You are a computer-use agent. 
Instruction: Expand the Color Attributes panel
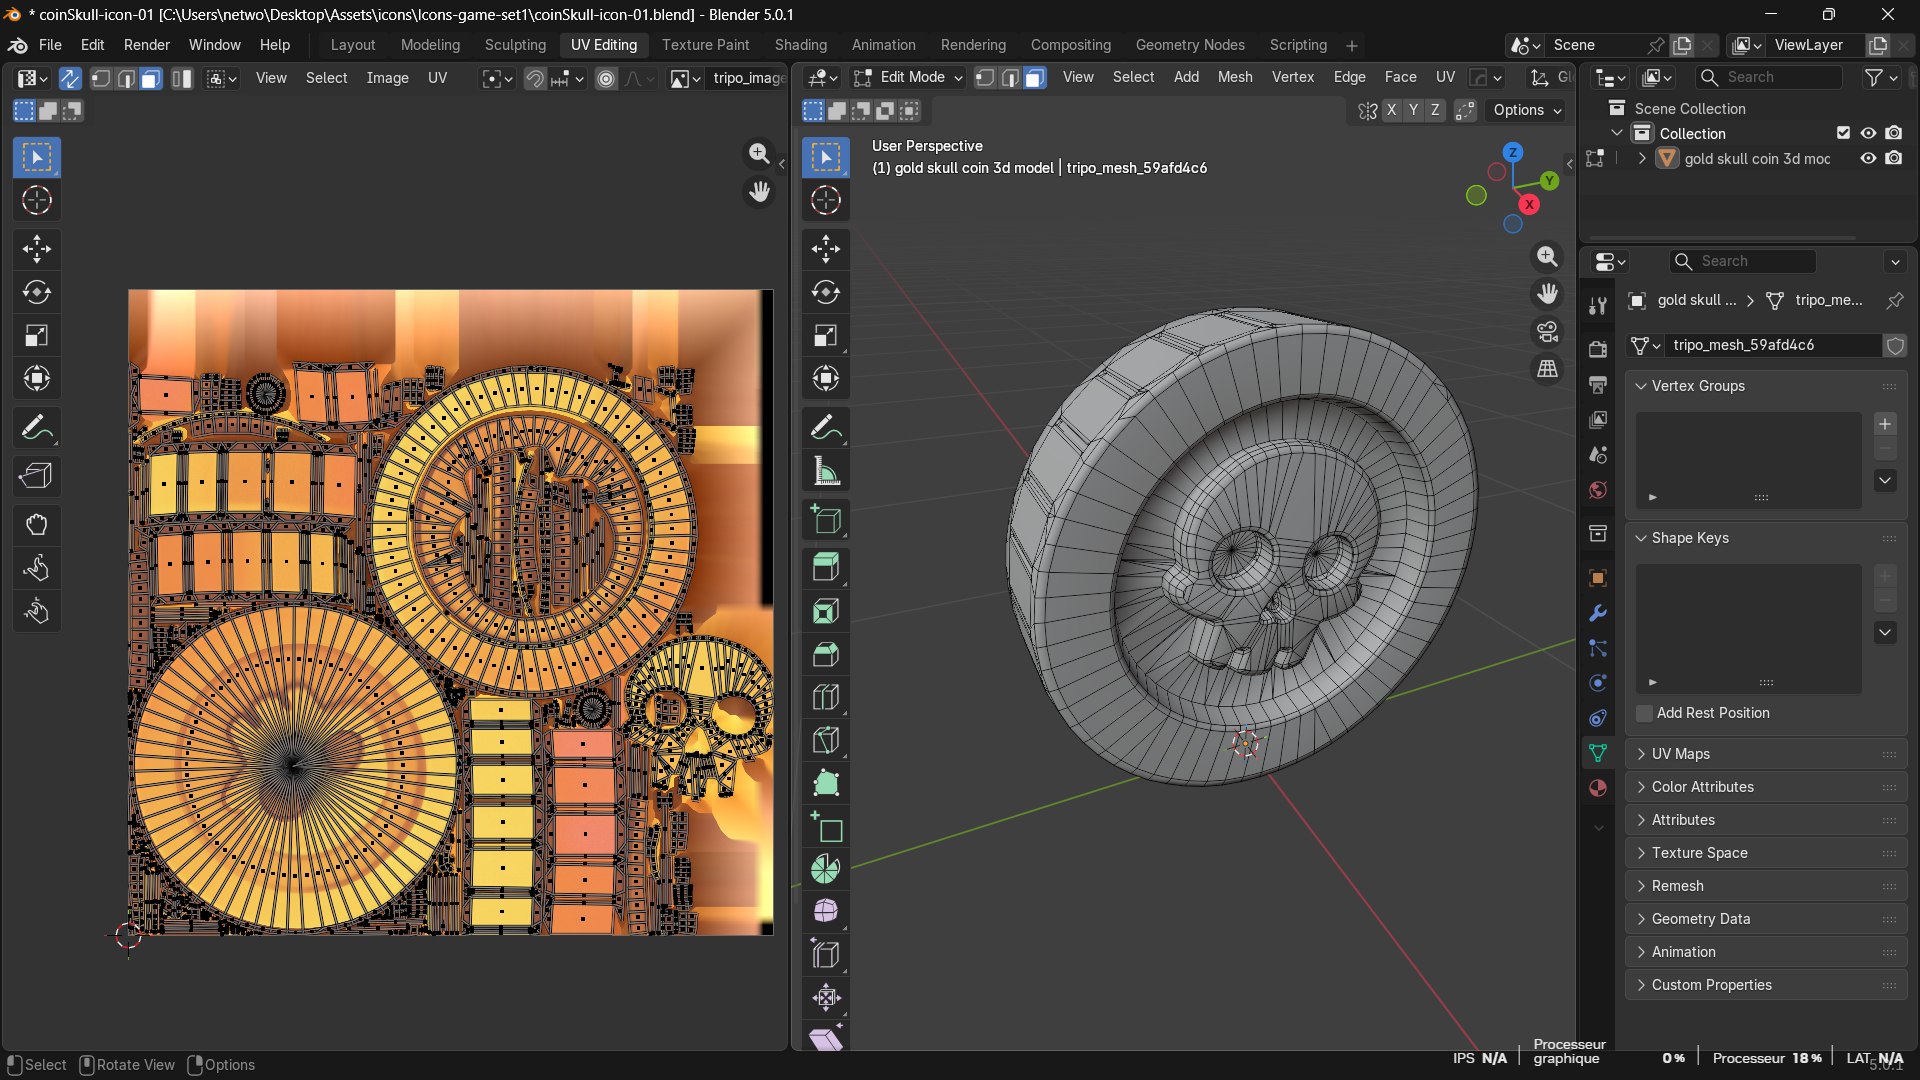pyautogui.click(x=1766, y=787)
